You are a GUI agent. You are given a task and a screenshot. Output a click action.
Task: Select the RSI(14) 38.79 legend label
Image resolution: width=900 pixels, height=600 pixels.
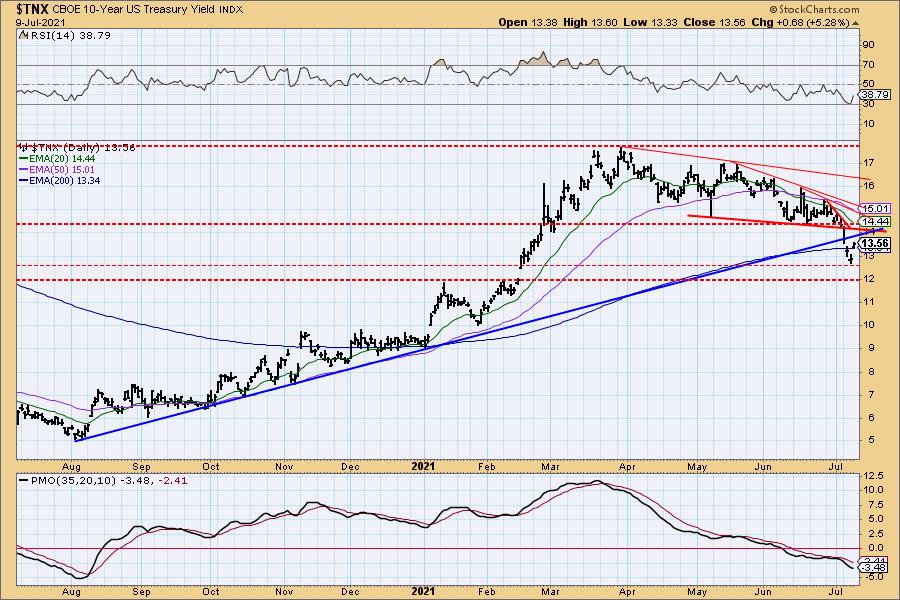click(x=70, y=35)
